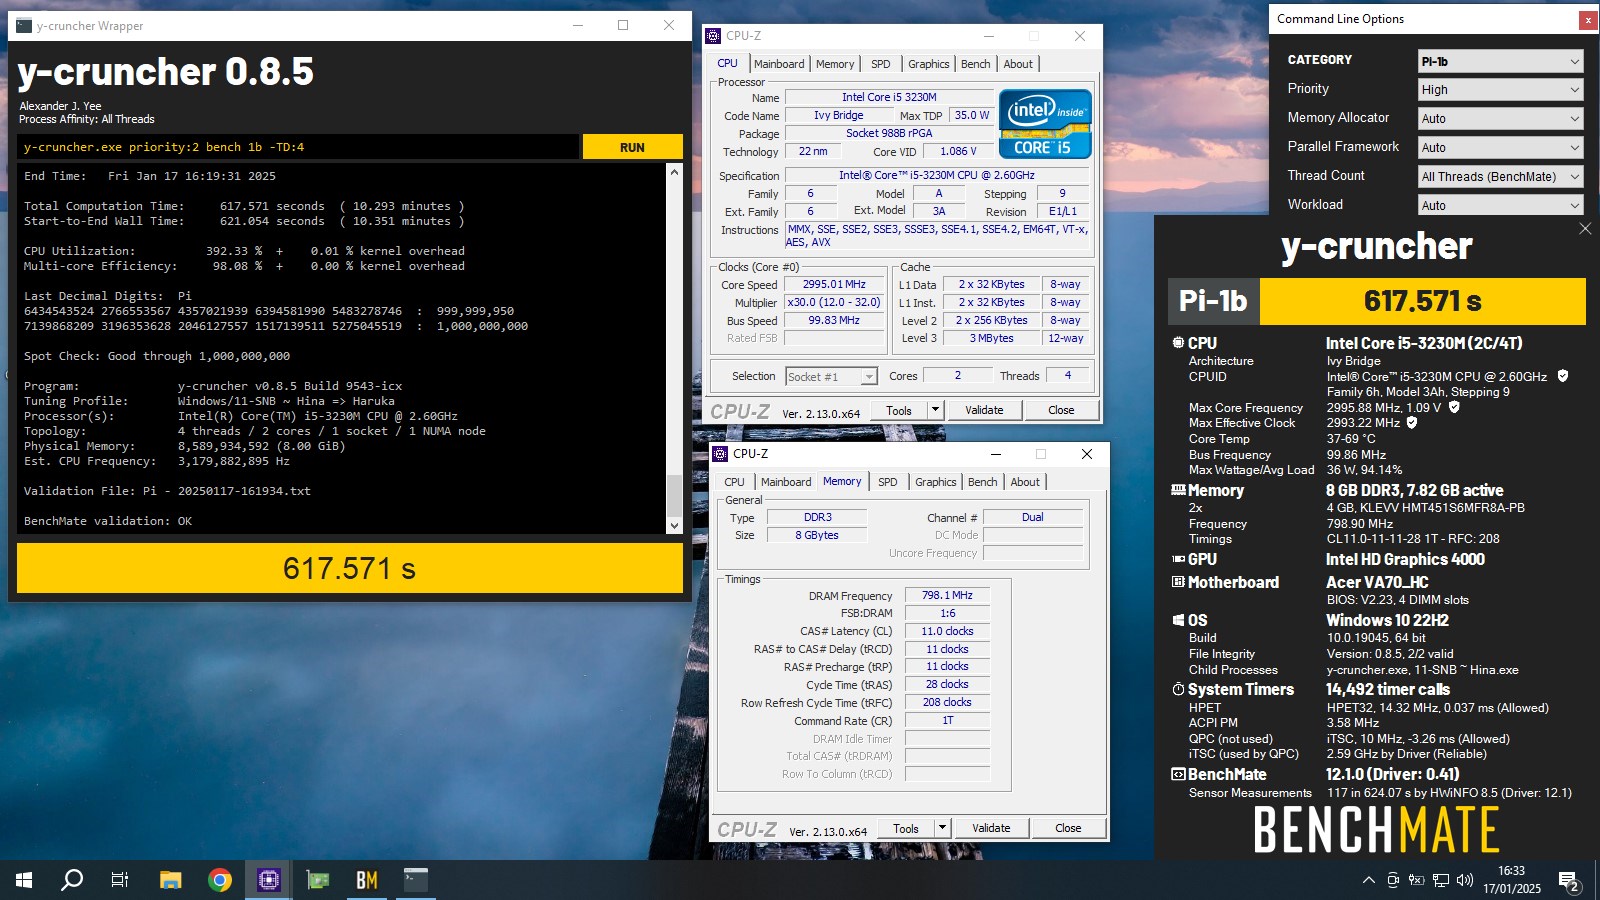Open the Socket #1 selection dropdown in CPU-Z

831,376
